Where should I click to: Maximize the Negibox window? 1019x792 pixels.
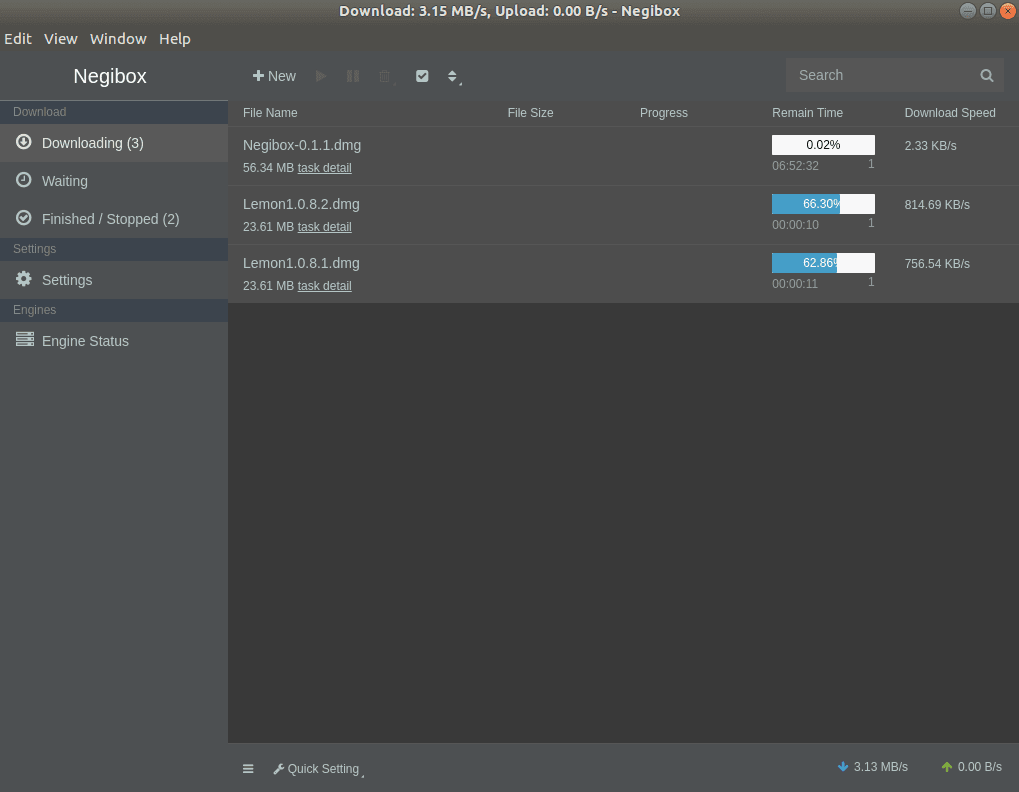988,11
